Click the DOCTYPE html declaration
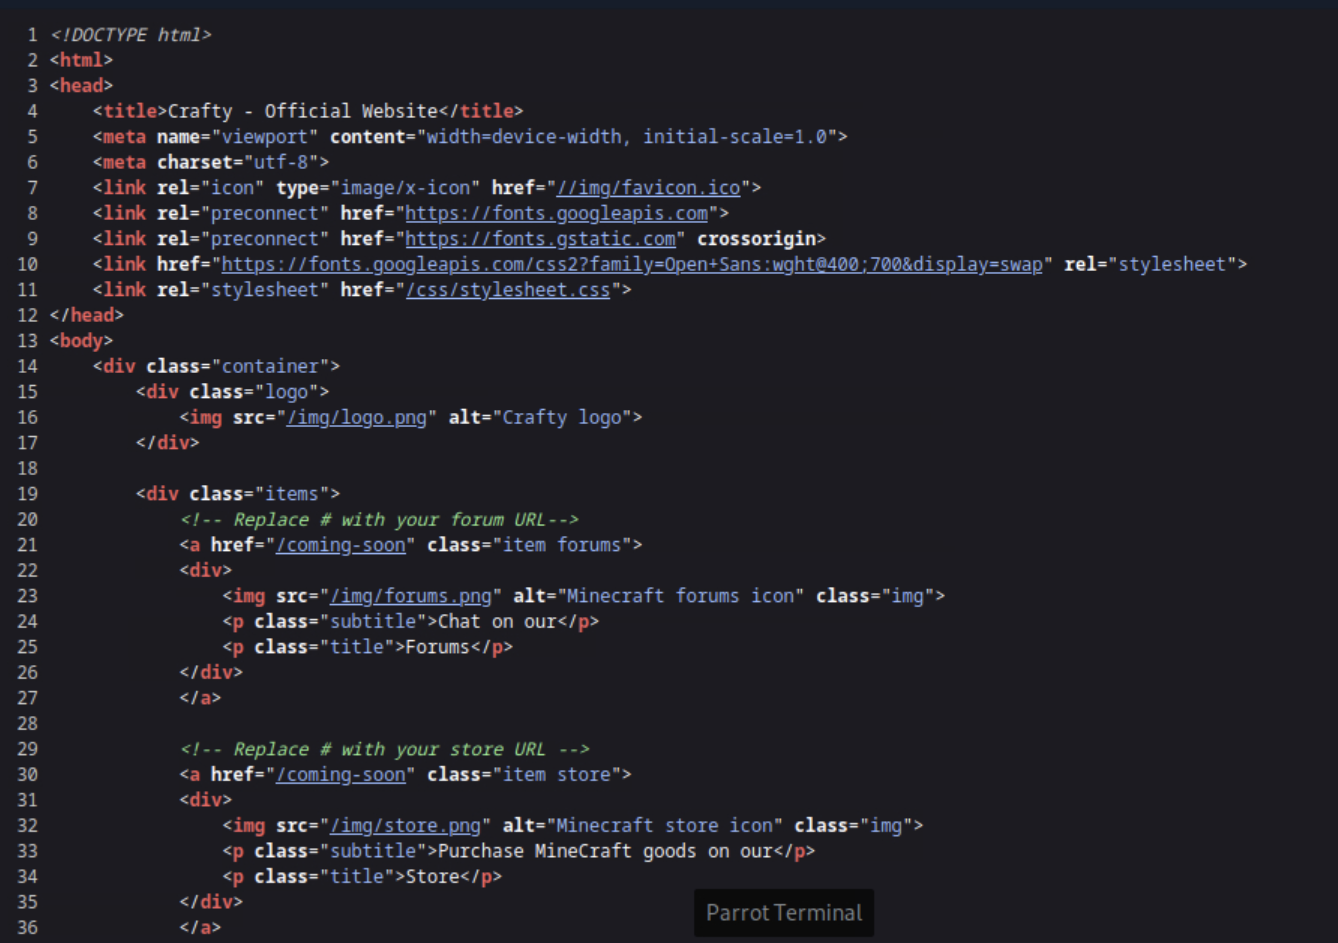The image size is (1338, 943). point(131,35)
